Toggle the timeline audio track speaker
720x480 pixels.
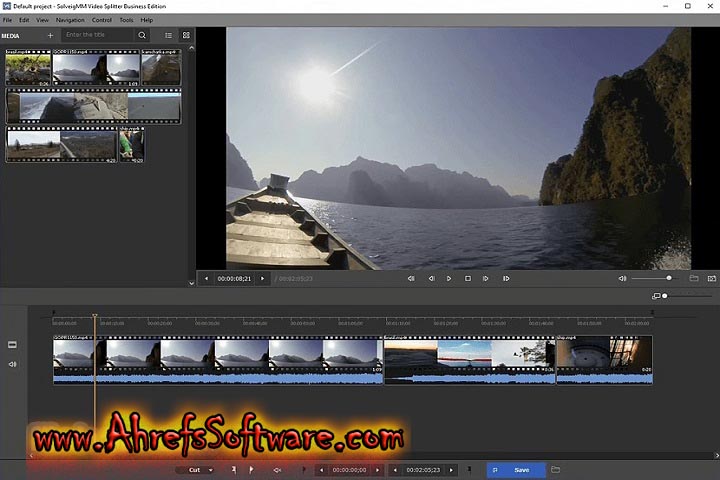13,364
